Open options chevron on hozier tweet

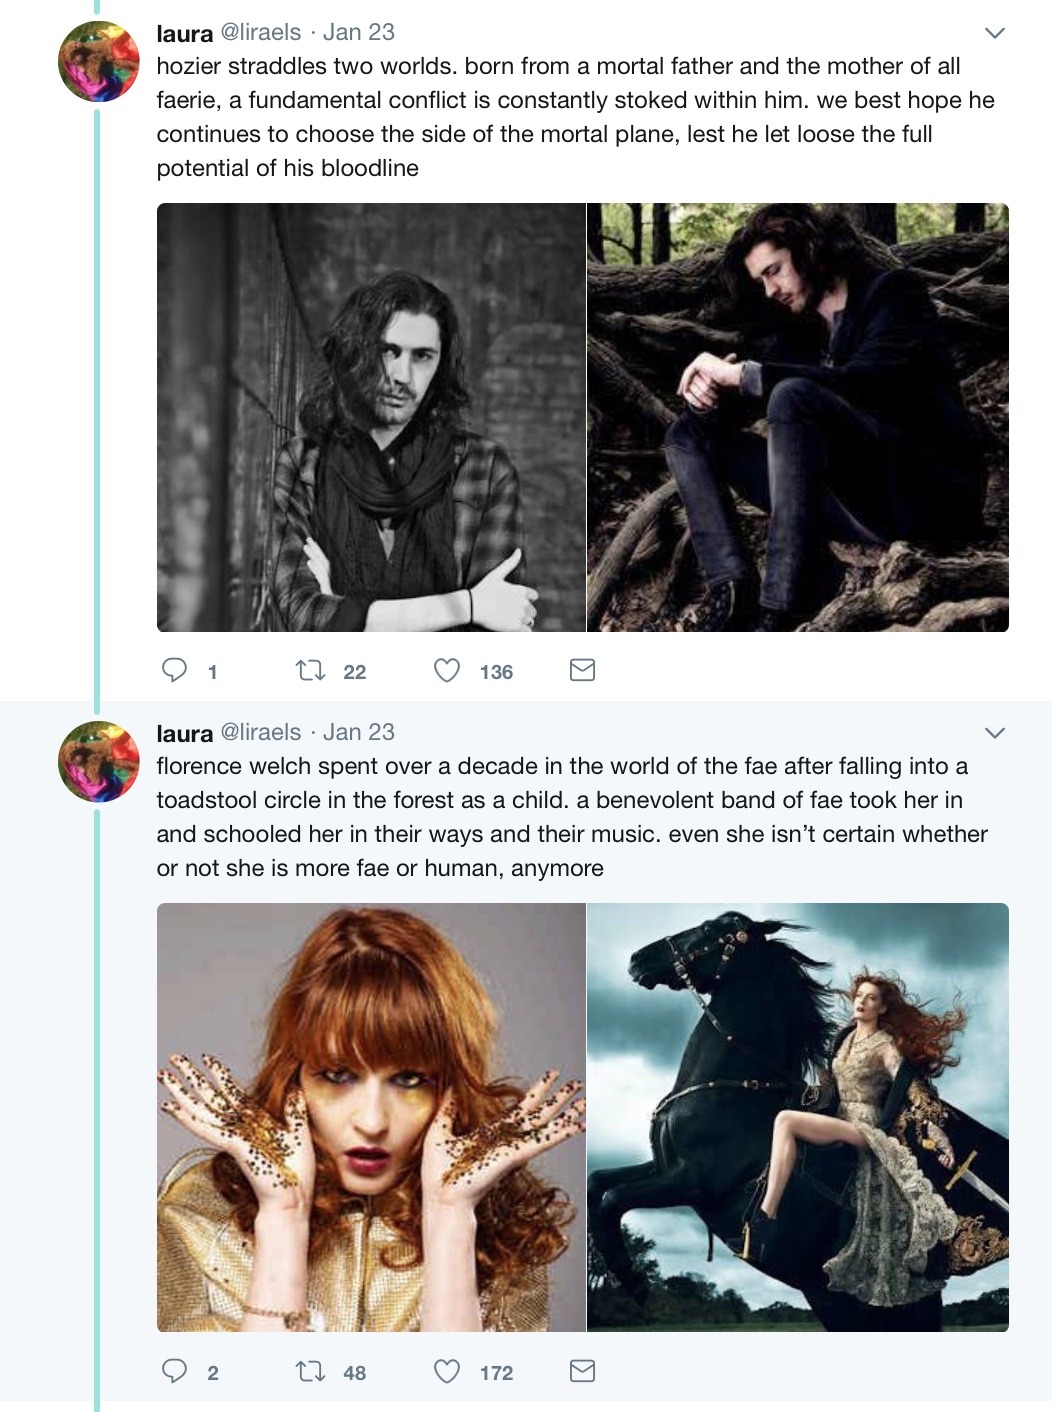[994, 33]
